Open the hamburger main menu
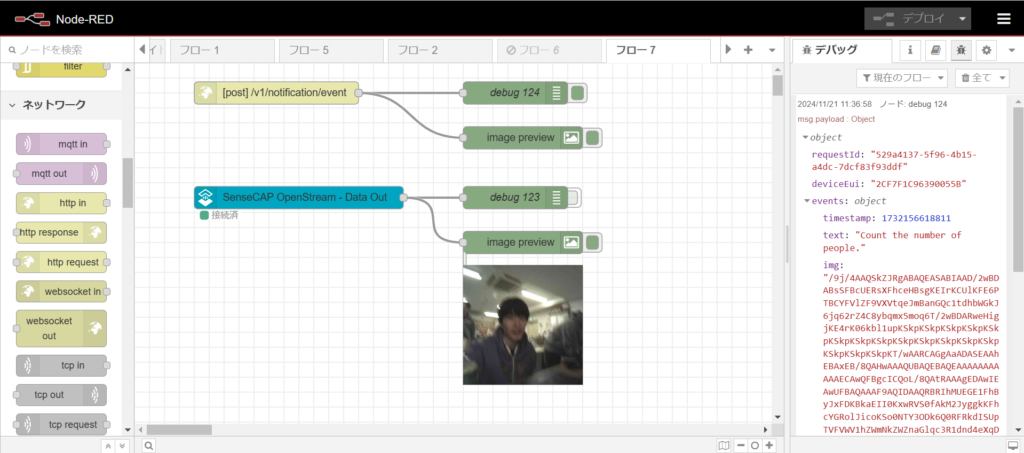 point(1004,19)
